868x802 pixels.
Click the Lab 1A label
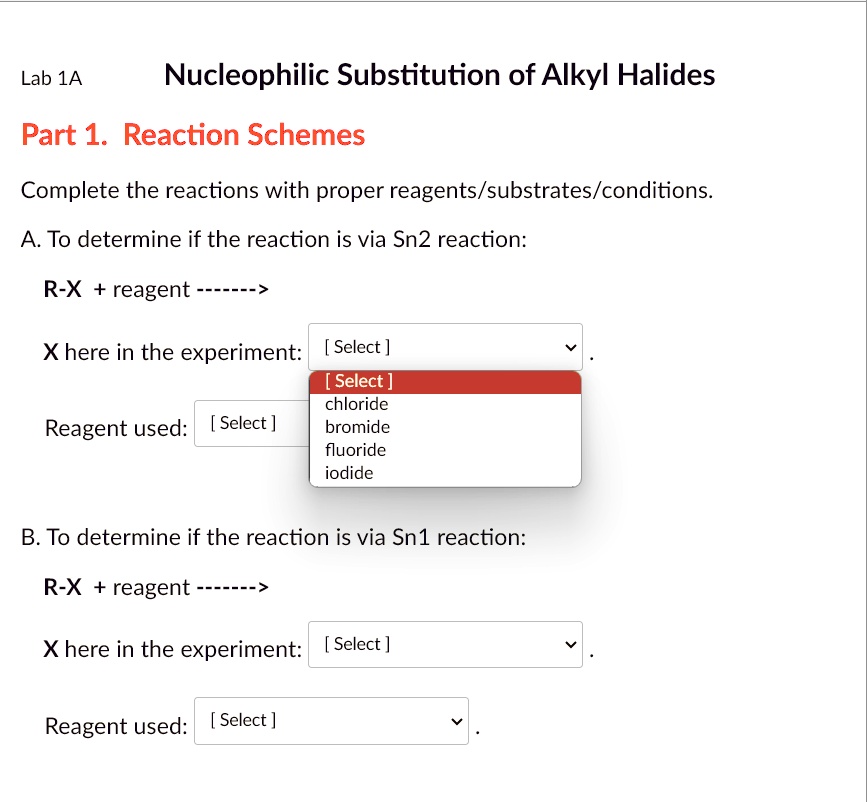coord(52,77)
